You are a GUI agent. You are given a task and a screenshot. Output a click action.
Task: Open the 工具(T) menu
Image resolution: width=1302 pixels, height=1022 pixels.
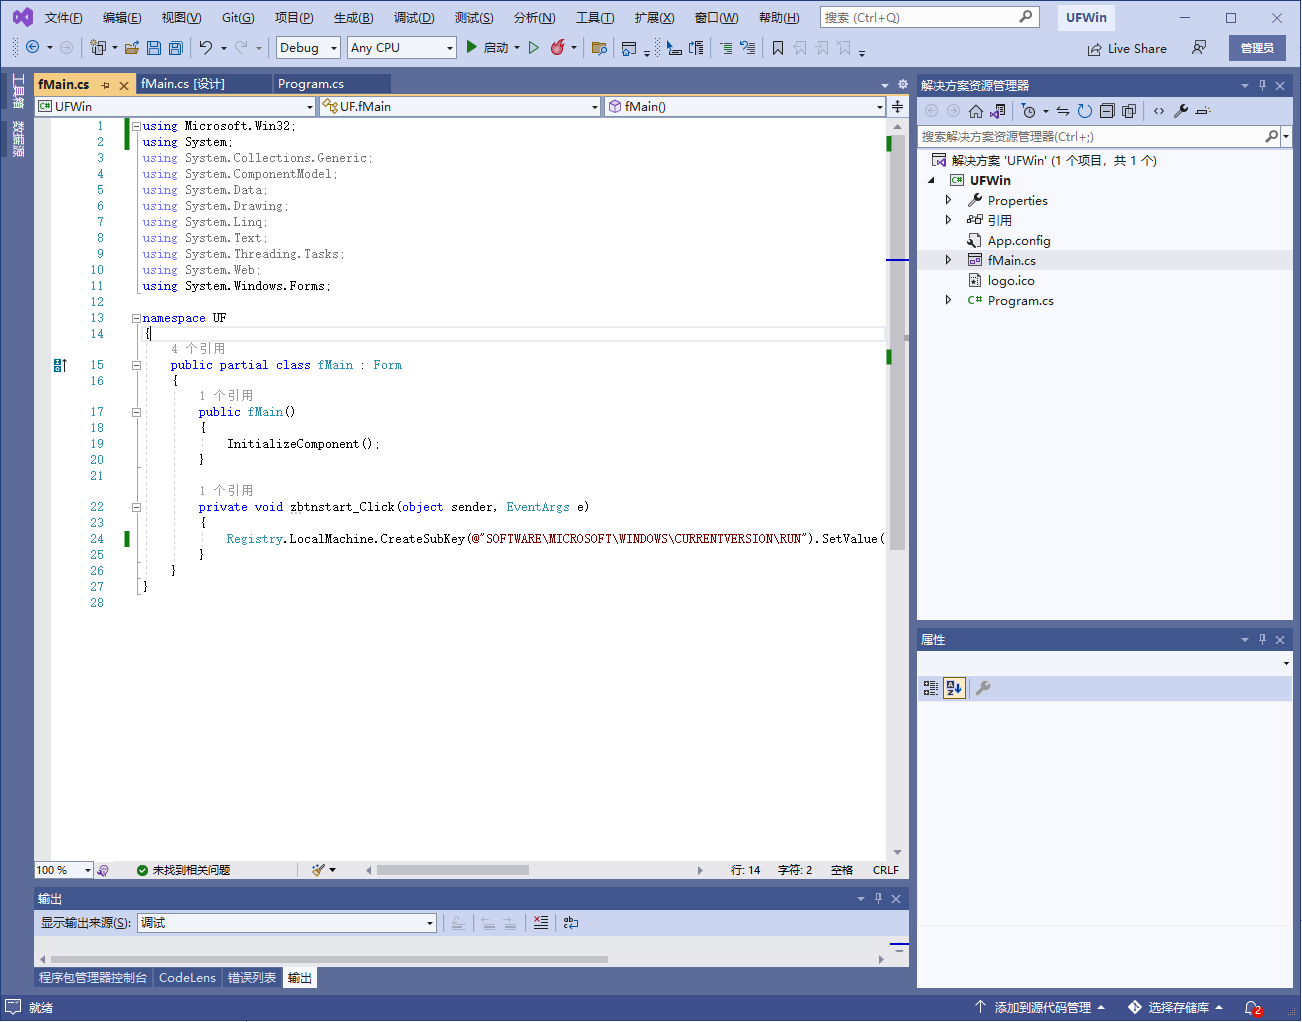595,17
